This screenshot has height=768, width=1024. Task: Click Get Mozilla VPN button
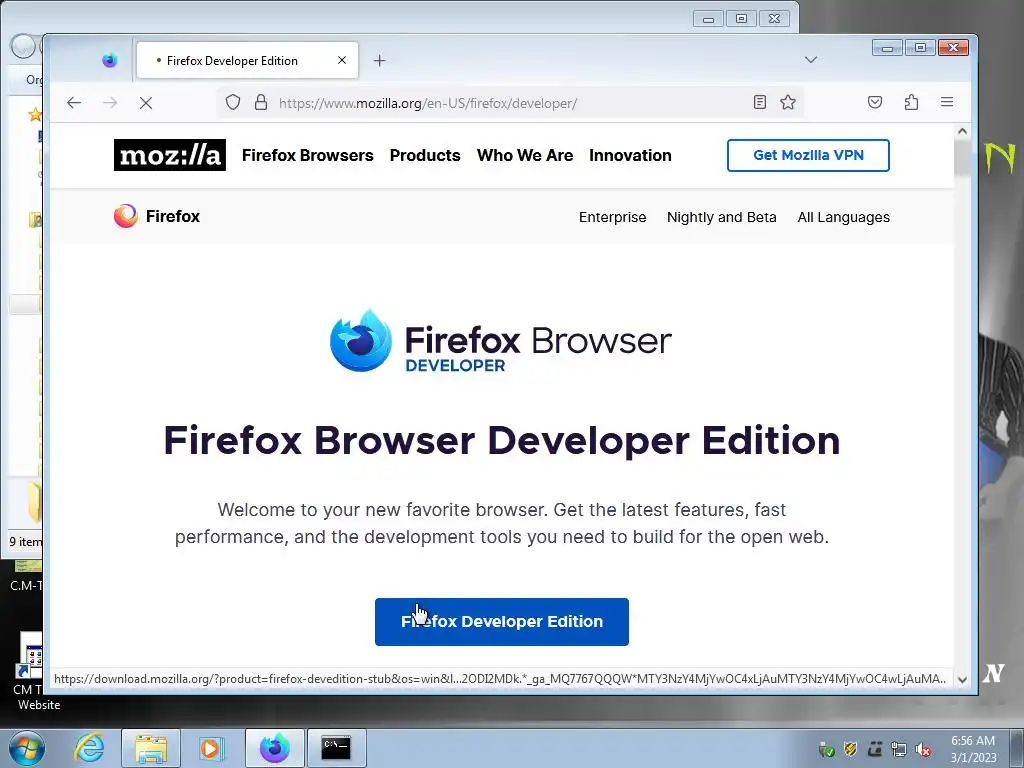(x=808, y=155)
